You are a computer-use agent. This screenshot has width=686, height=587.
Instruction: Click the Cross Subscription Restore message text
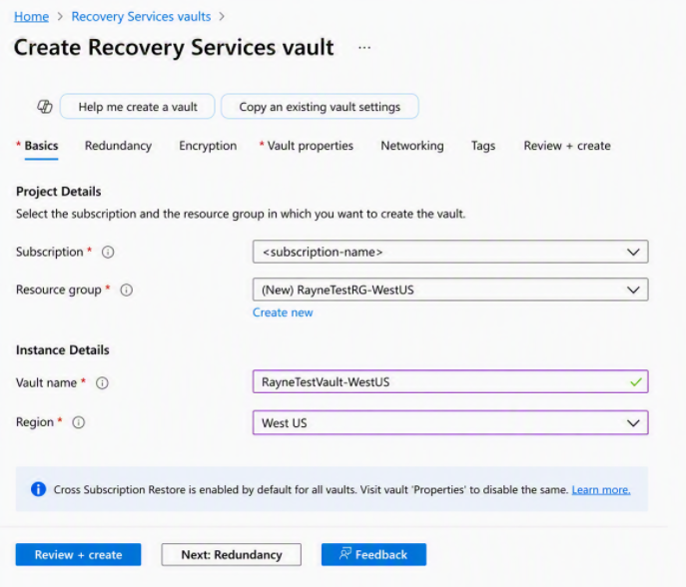[311, 489]
